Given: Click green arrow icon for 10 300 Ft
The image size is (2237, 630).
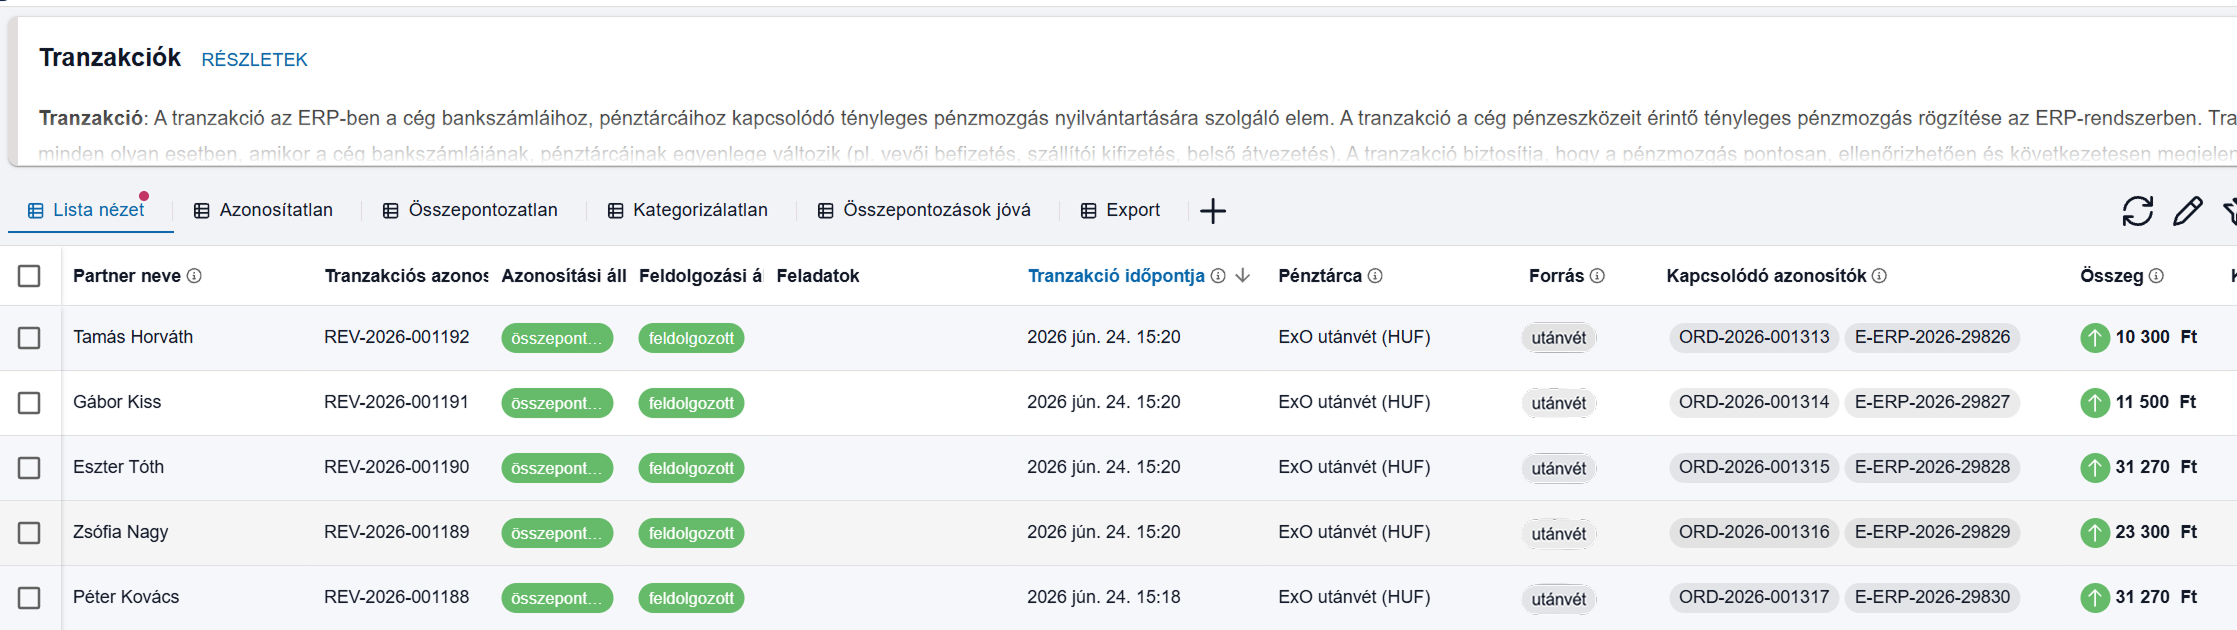Looking at the screenshot, I should pos(2094,338).
